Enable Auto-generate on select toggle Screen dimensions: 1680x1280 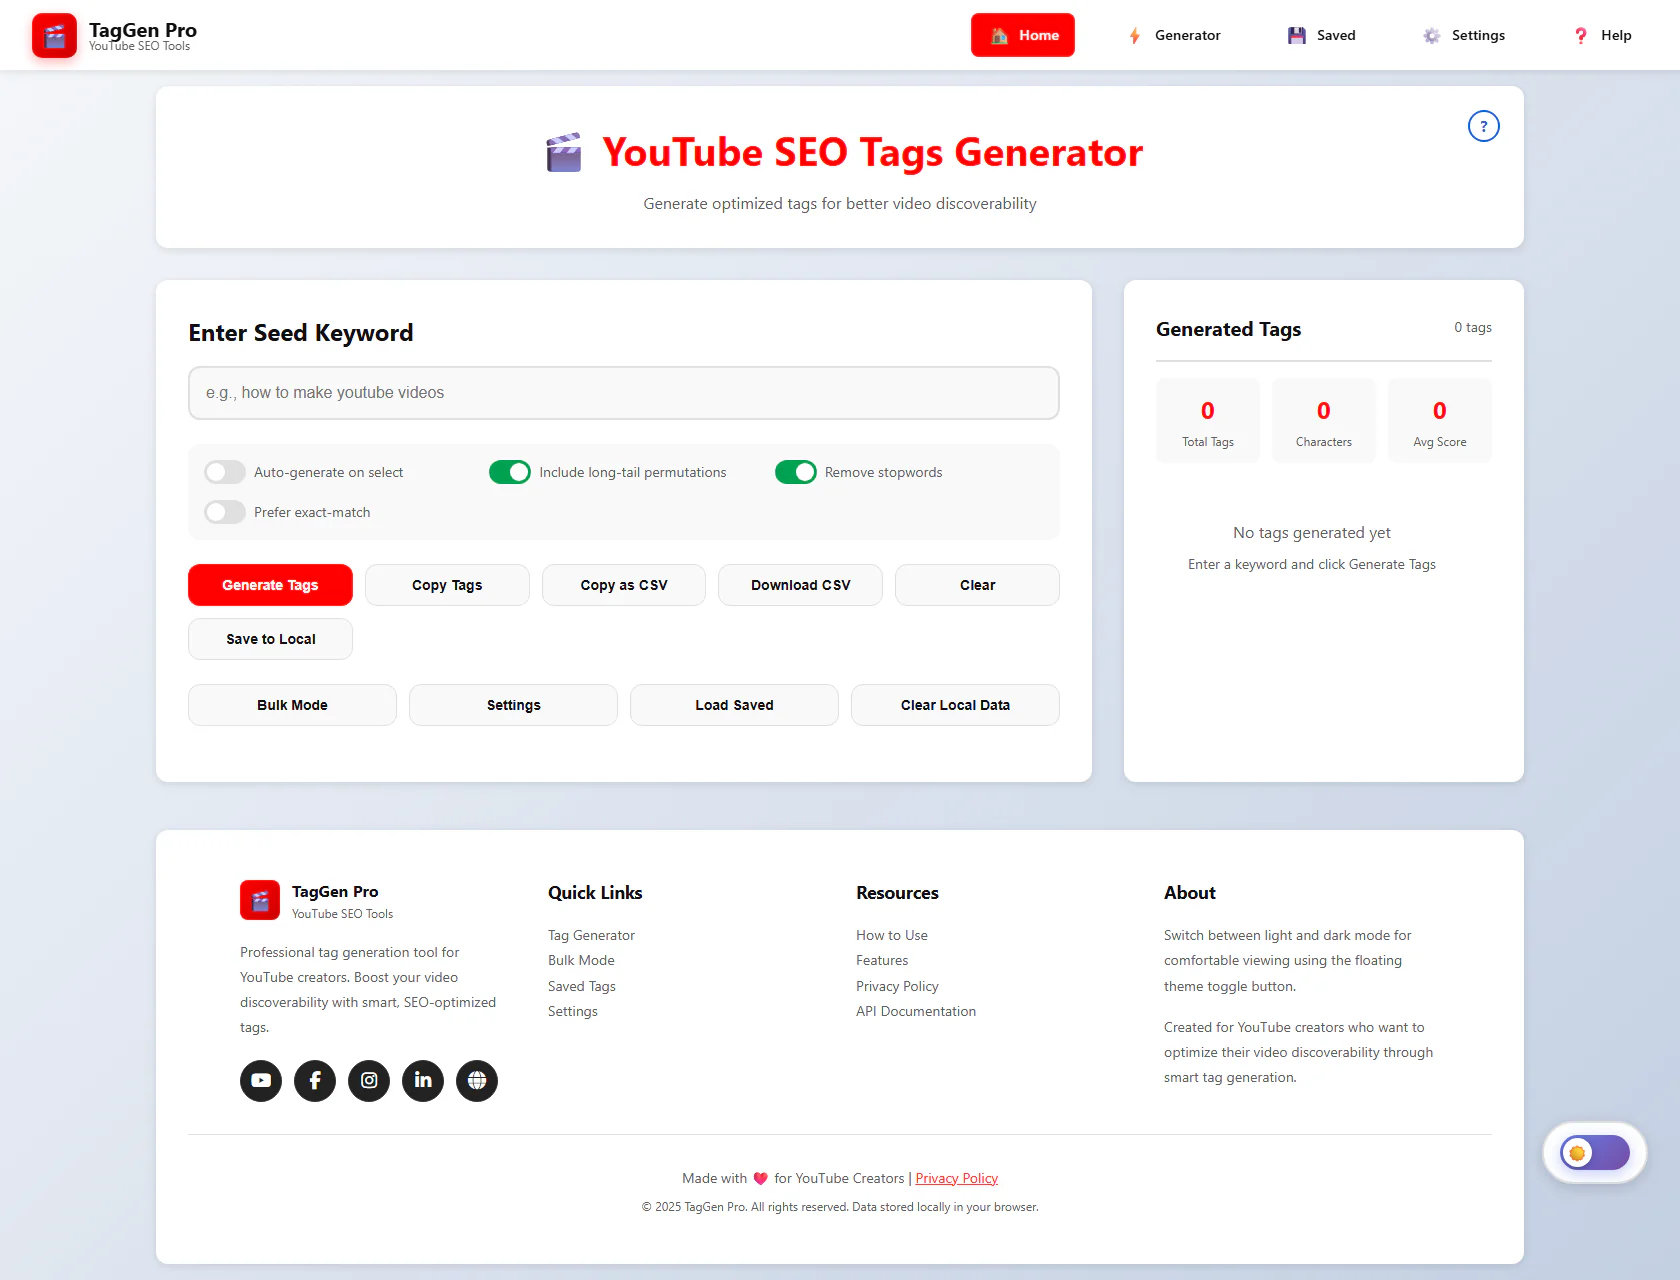pyautogui.click(x=225, y=472)
